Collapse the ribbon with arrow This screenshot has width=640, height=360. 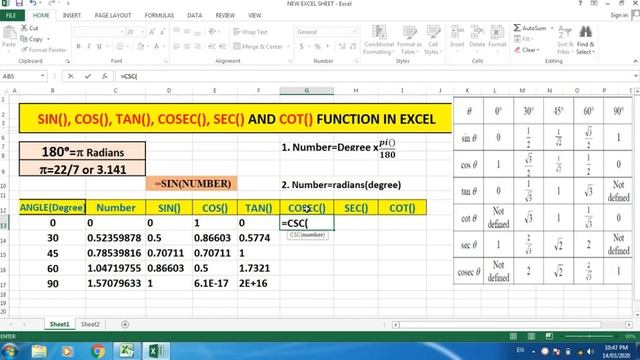tap(636, 61)
